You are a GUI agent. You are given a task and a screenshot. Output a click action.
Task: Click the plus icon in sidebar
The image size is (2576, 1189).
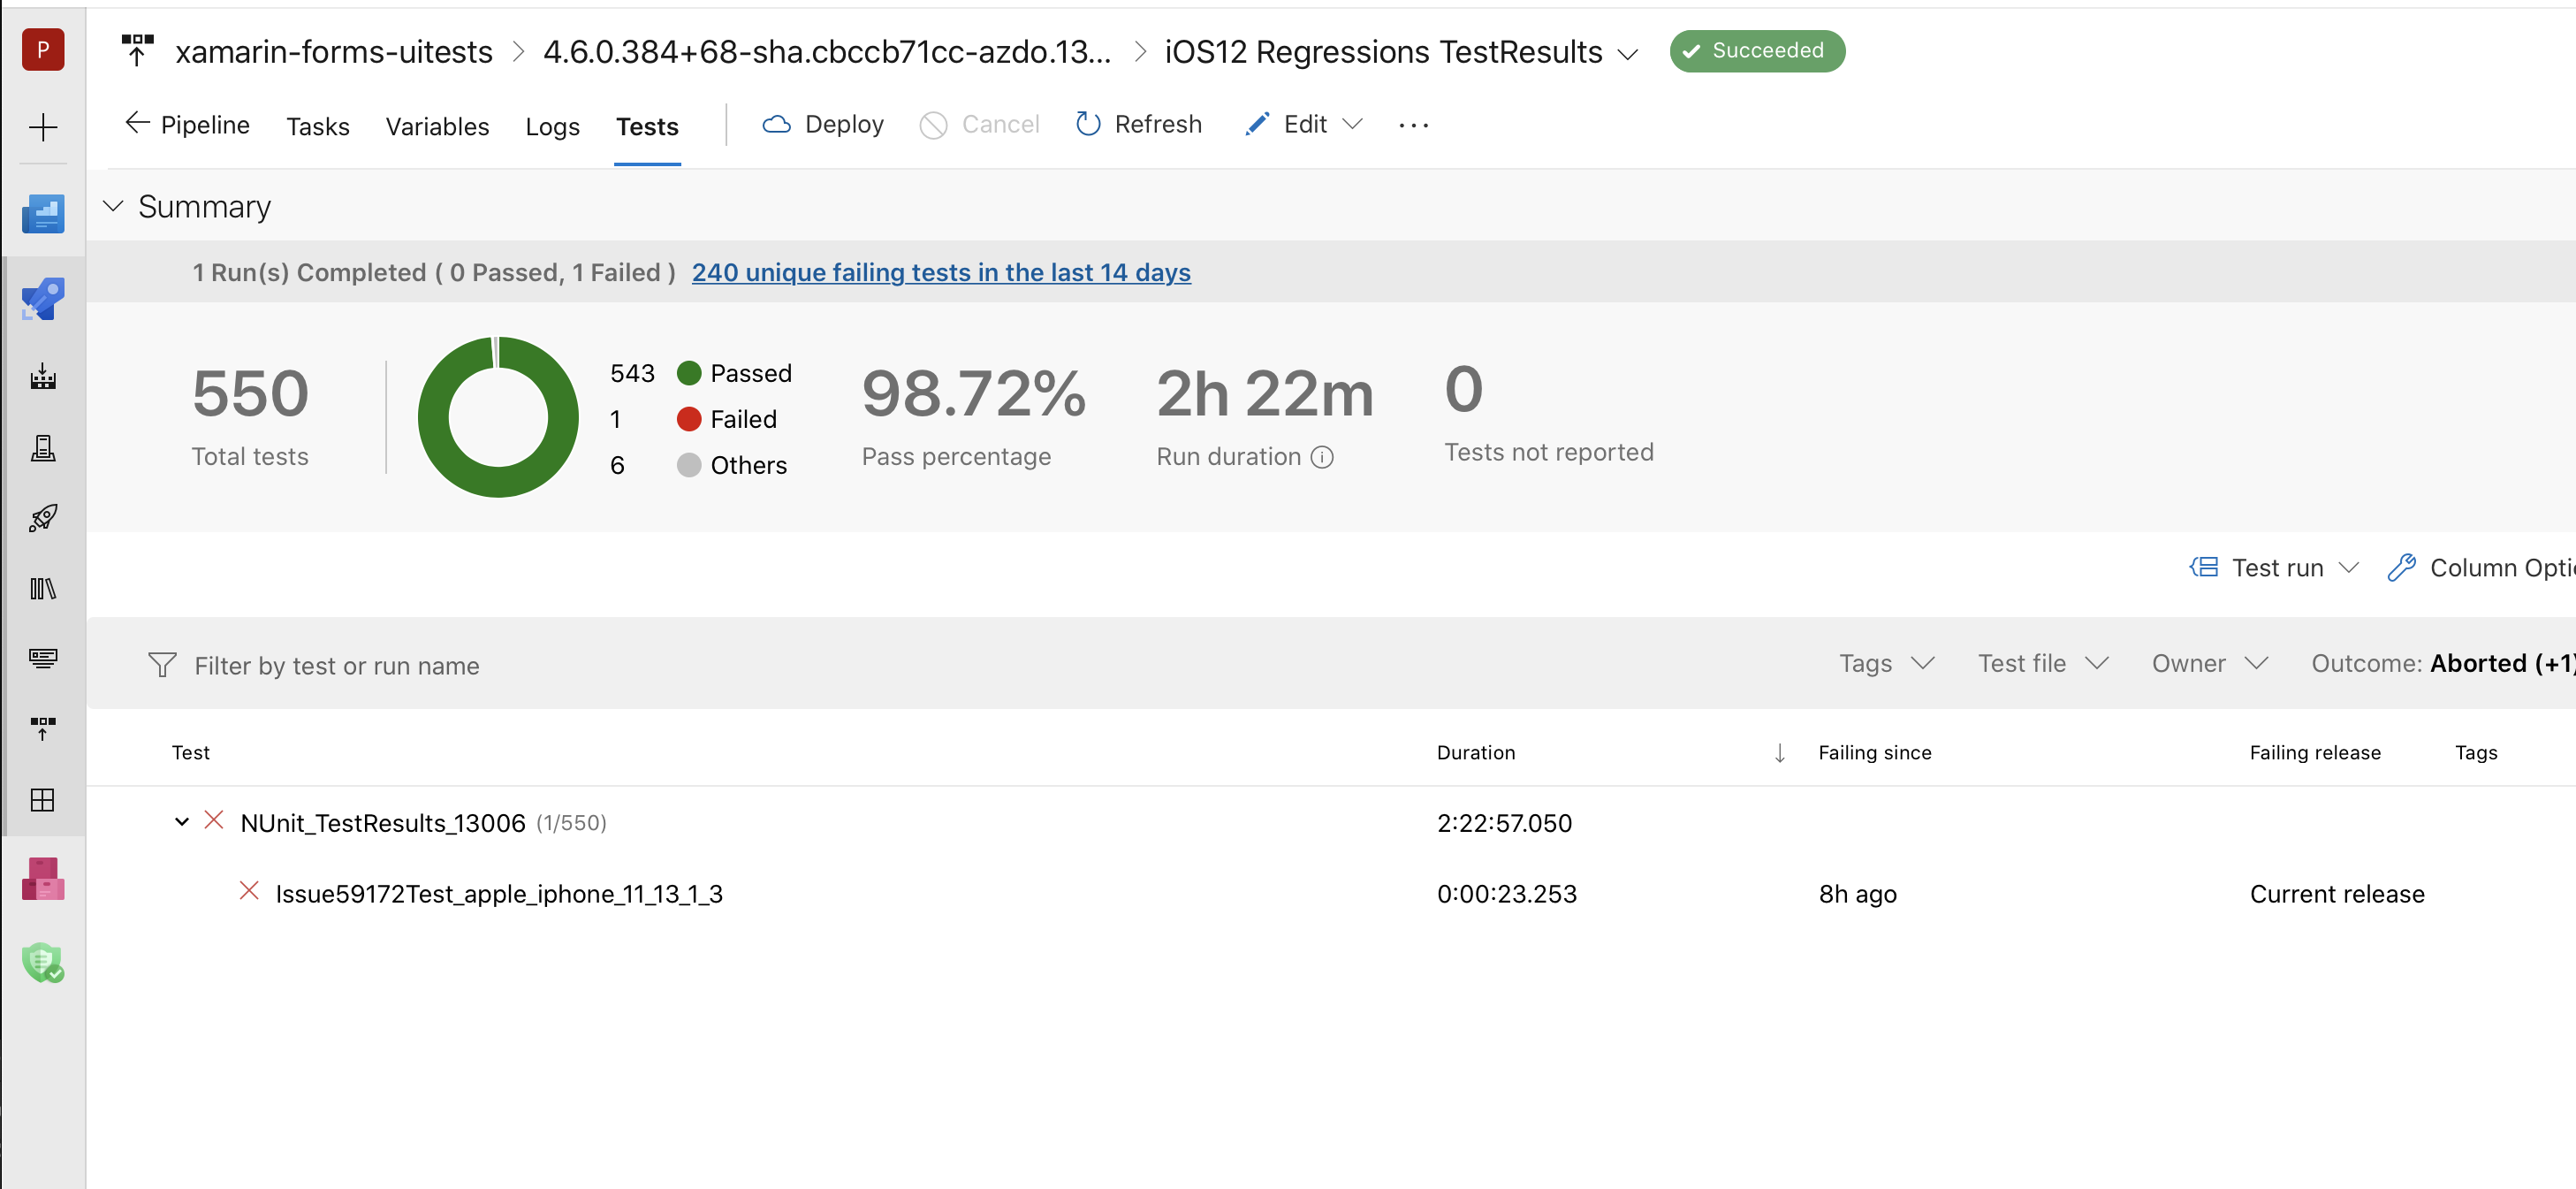point(43,127)
